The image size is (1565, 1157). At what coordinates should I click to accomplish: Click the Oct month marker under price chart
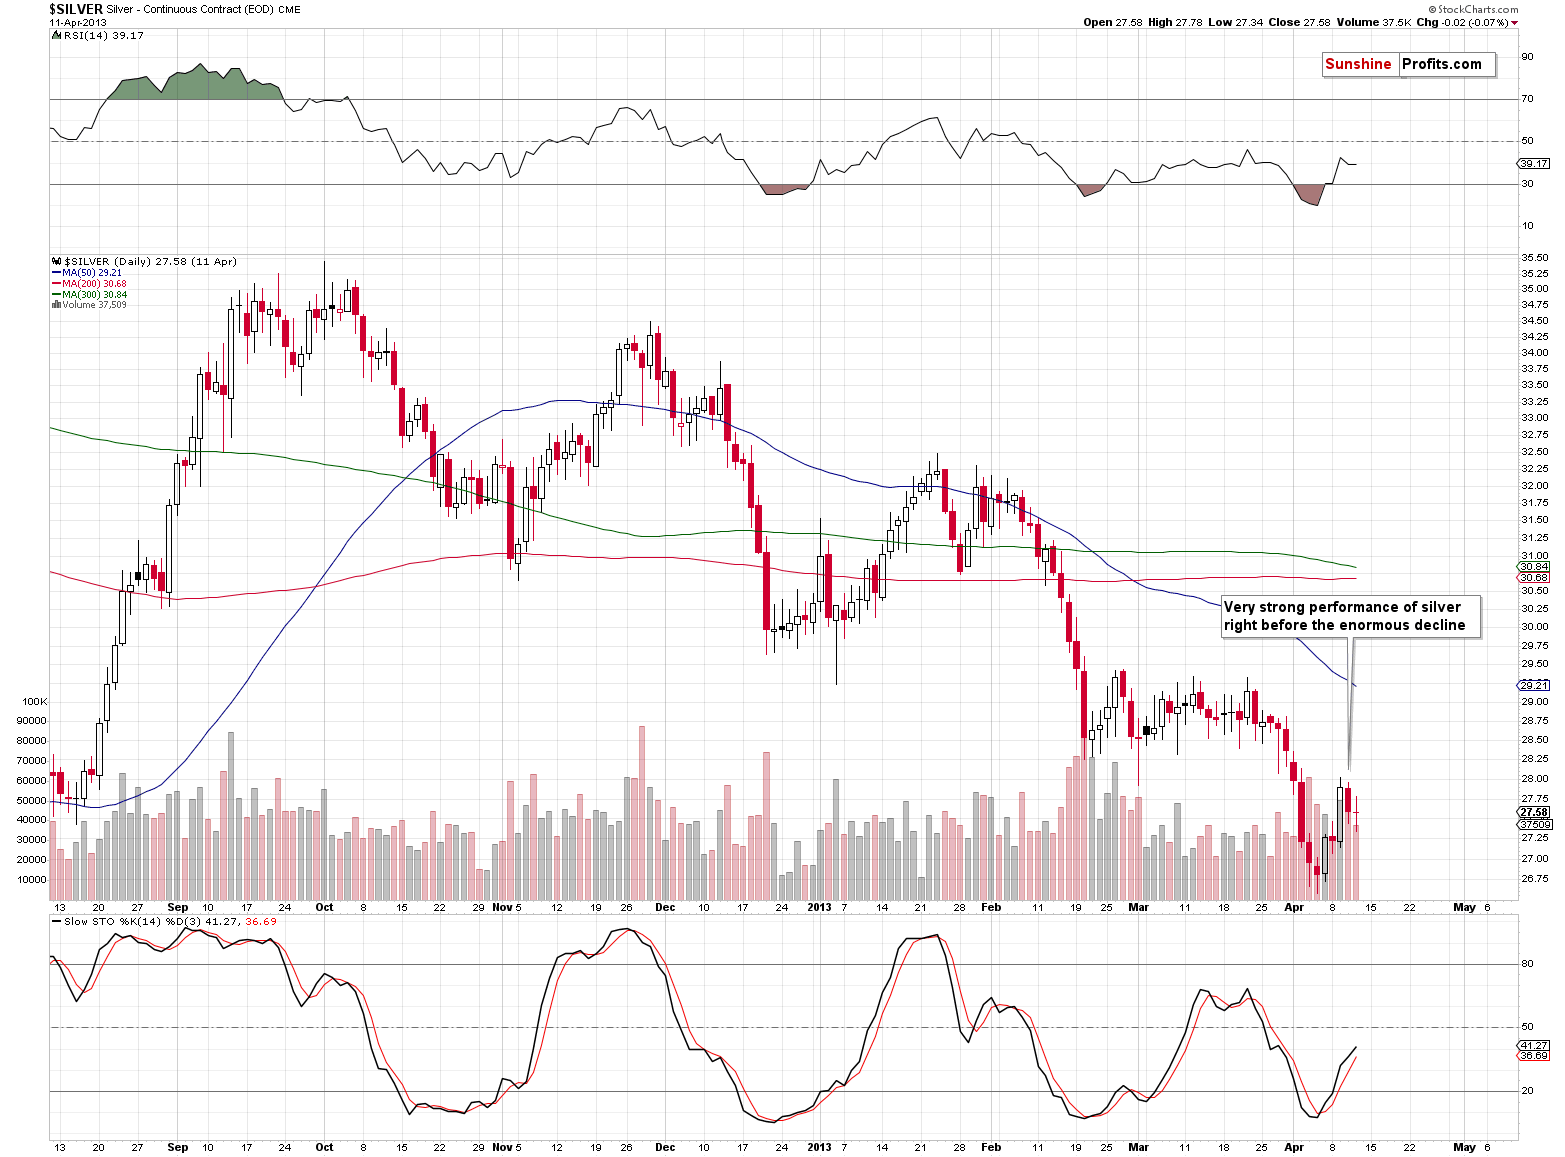(325, 908)
